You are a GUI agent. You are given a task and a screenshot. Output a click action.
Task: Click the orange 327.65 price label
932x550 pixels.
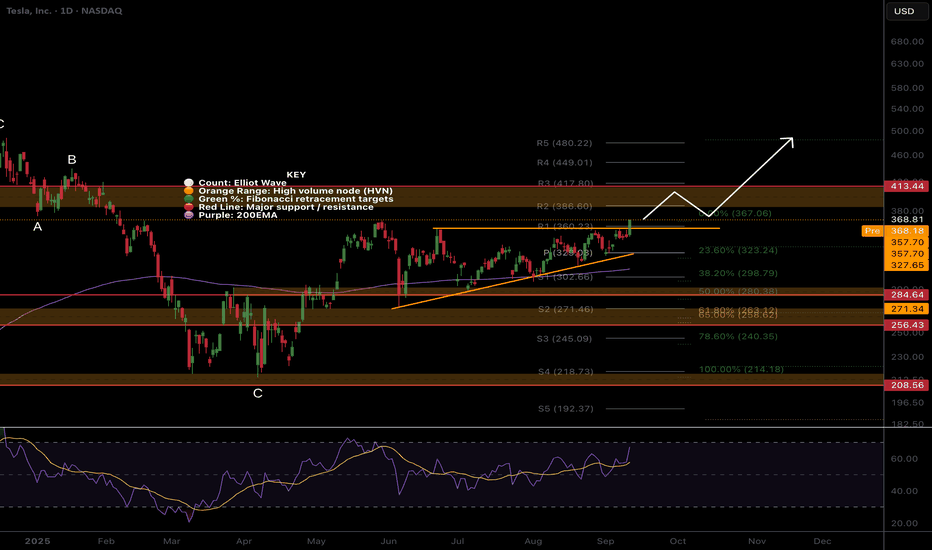[907, 265]
